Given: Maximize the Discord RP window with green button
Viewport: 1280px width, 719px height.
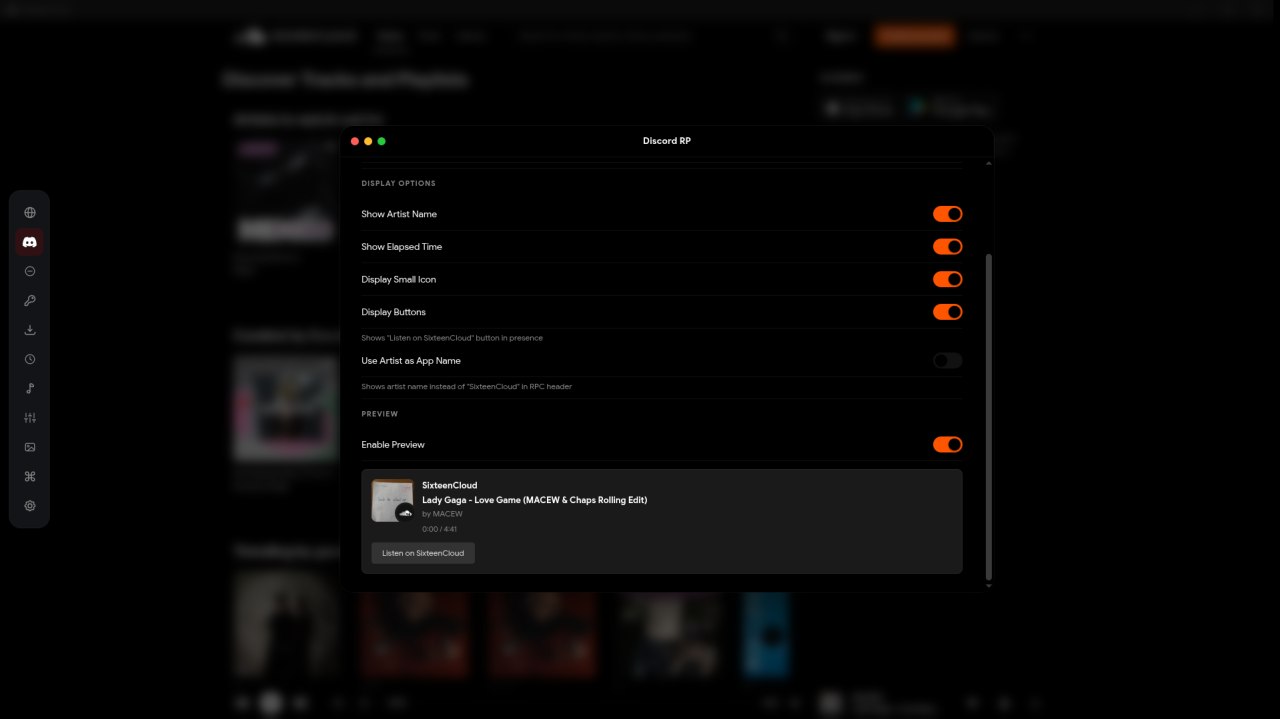Looking at the screenshot, I should (x=381, y=141).
